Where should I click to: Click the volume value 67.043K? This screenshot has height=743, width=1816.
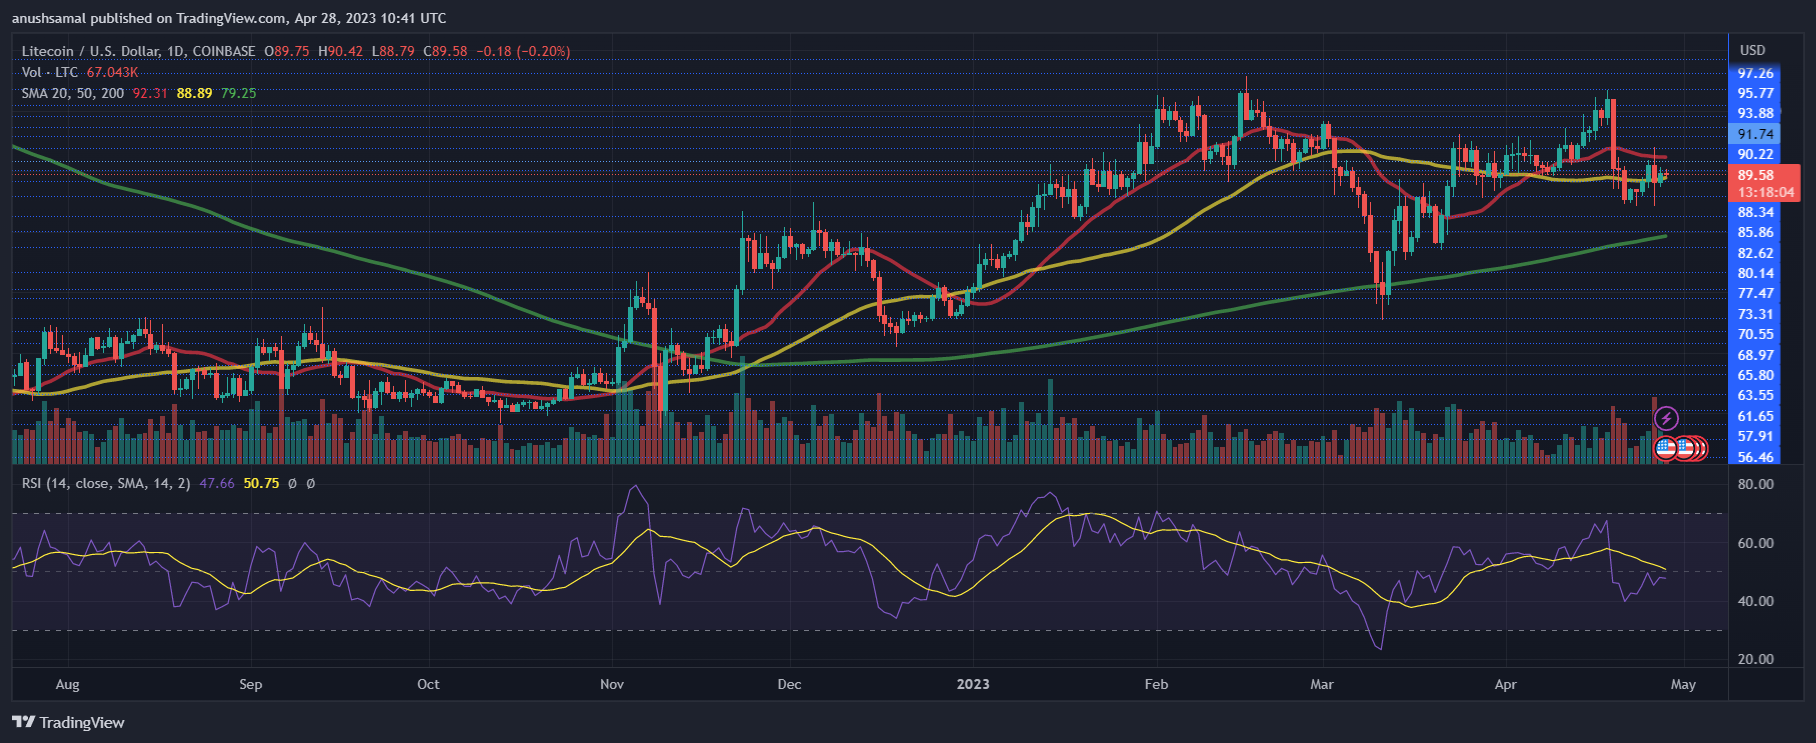click(x=112, y=72)
